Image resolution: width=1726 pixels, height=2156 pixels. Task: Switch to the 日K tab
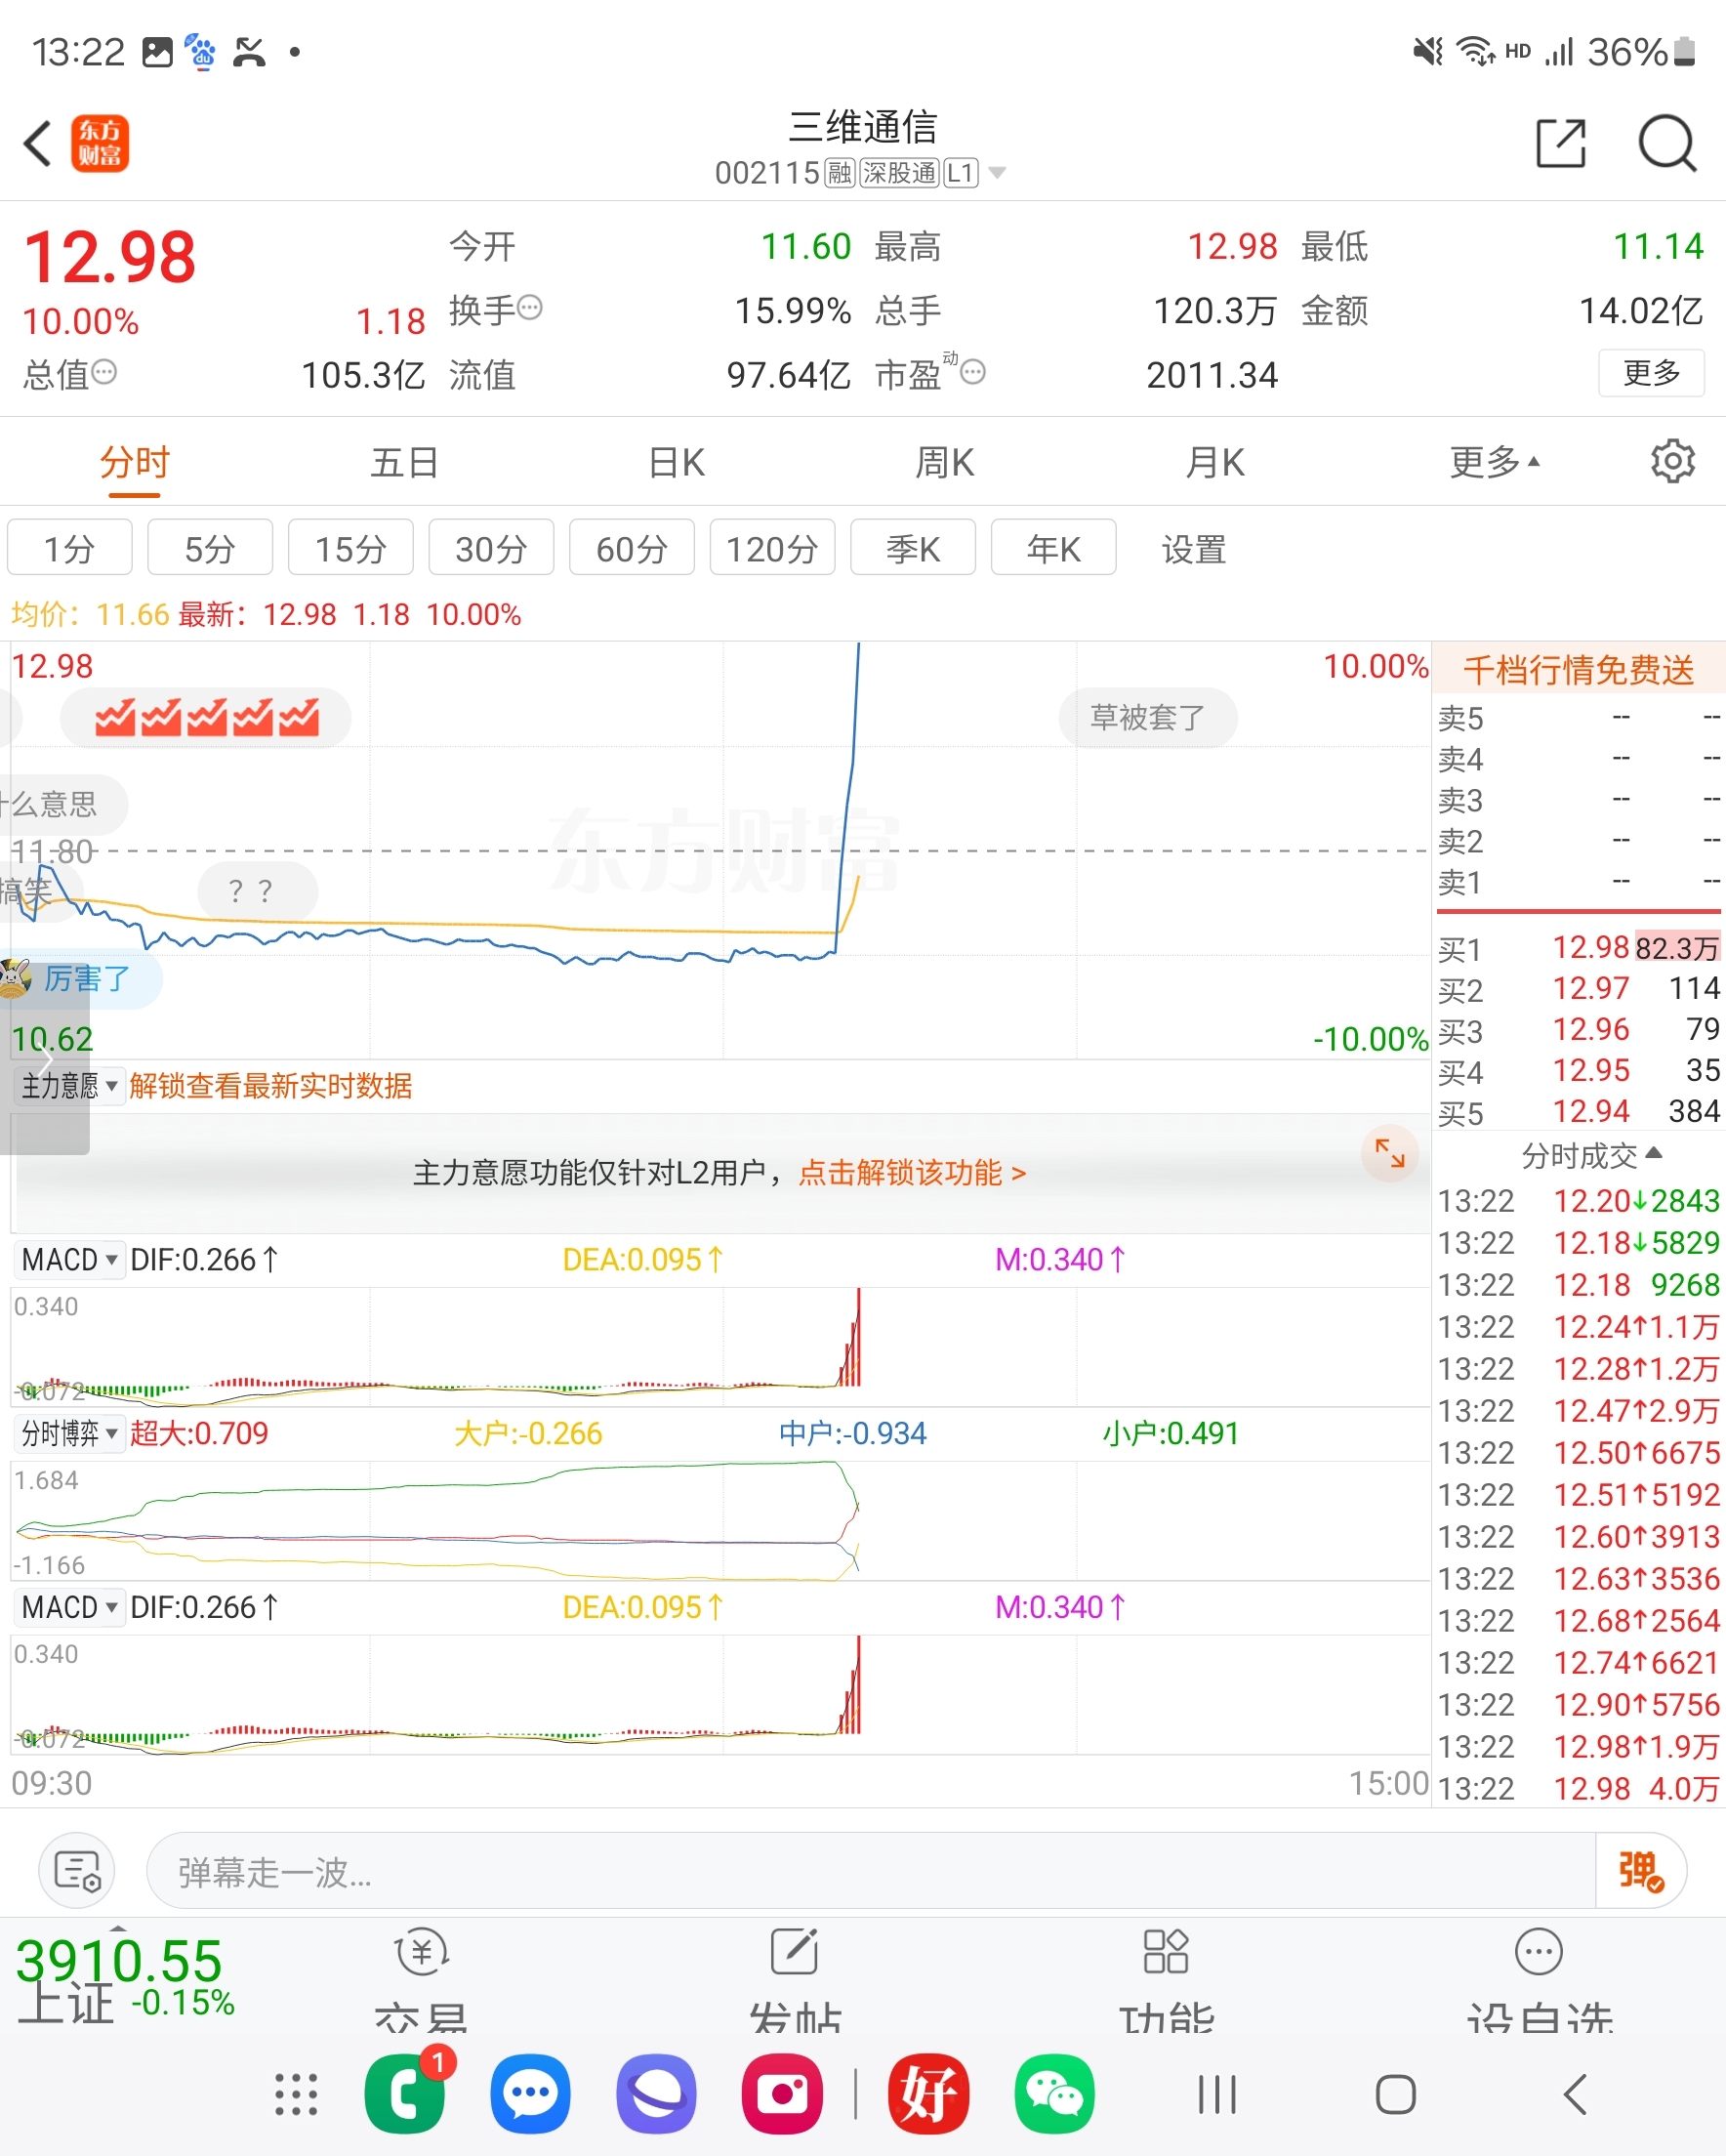click(x=676, y=463)
